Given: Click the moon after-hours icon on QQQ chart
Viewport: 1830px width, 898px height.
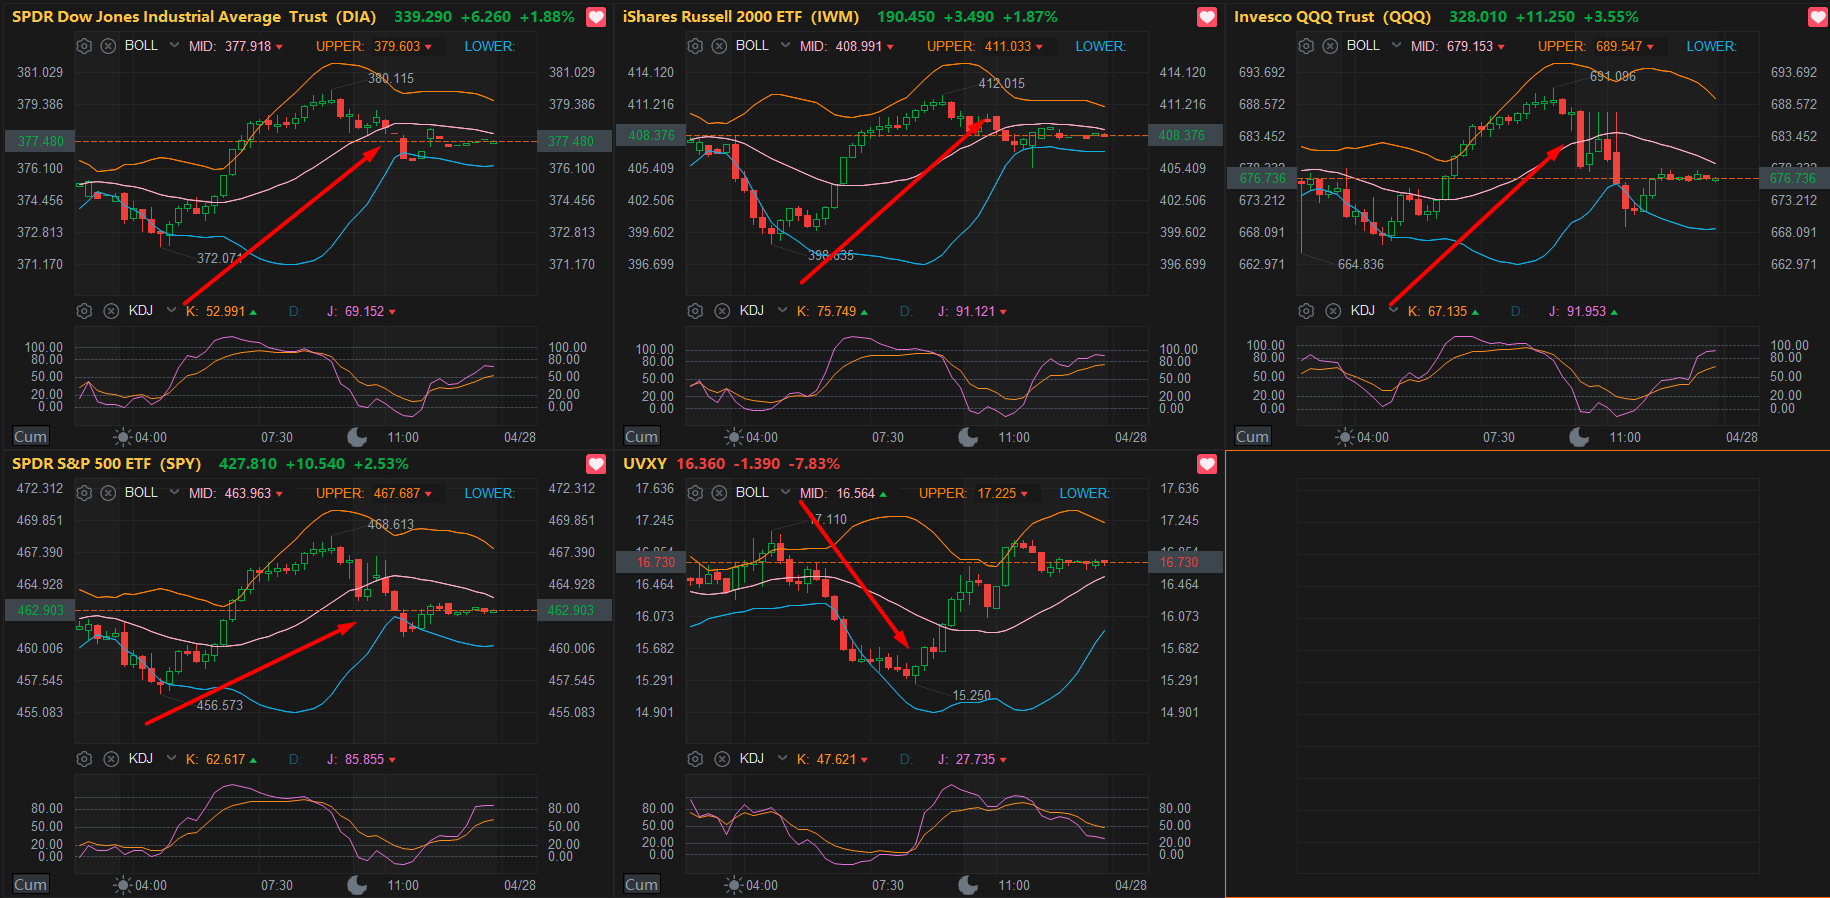Looking at the screenshot, I should [x=1579, y=437].
